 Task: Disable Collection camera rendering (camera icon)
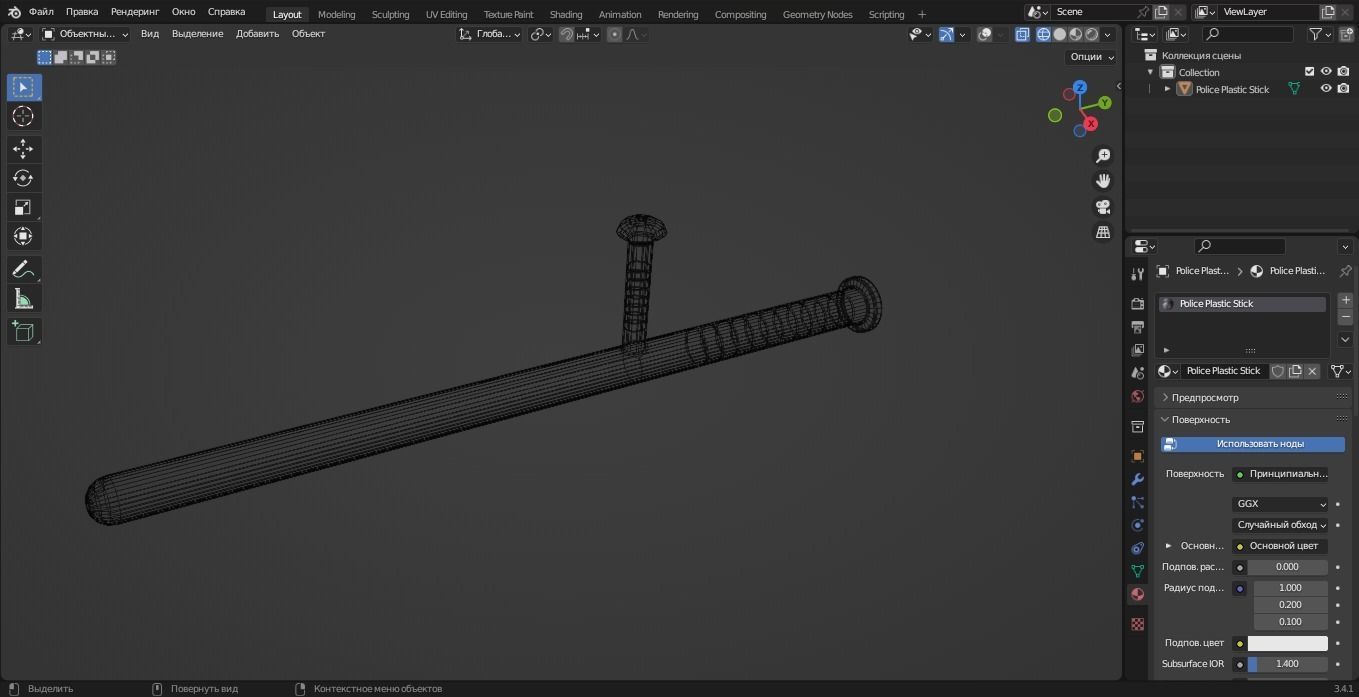1344,71
